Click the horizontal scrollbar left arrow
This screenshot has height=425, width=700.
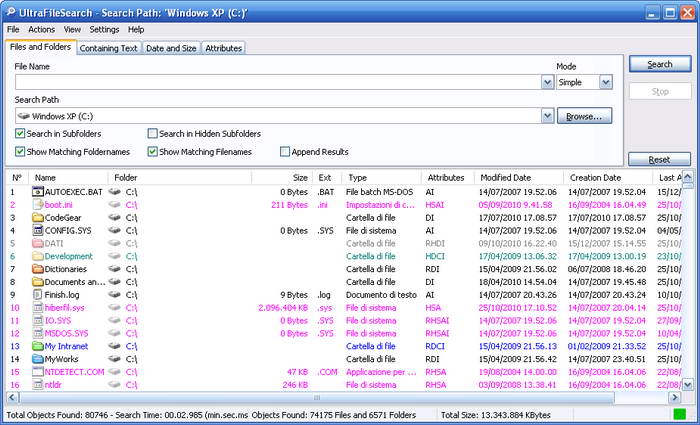(x=12, y=397)
